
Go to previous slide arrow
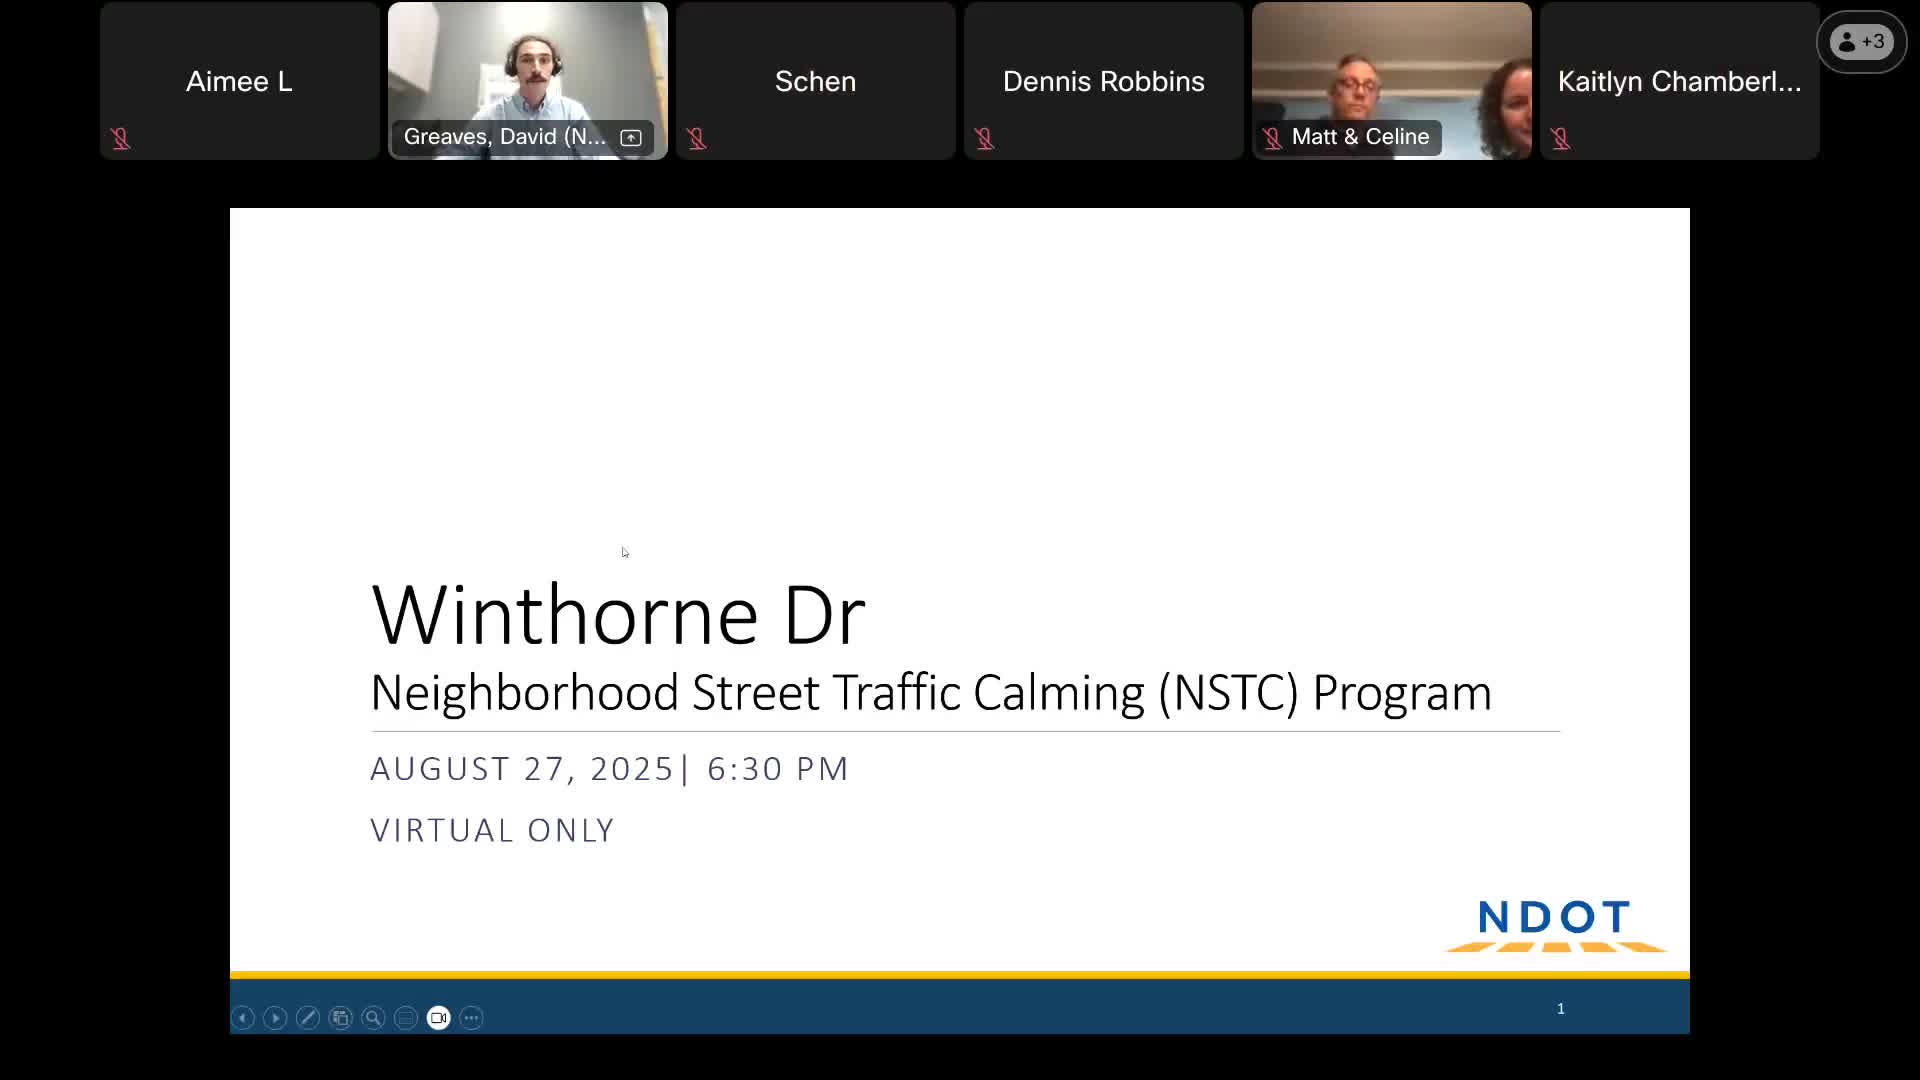tap(243, 1018)
